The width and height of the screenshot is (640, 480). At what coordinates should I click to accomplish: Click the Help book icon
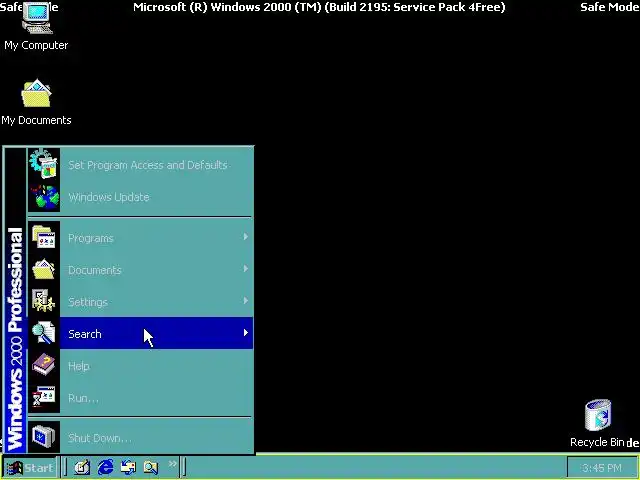click(44, 365)
